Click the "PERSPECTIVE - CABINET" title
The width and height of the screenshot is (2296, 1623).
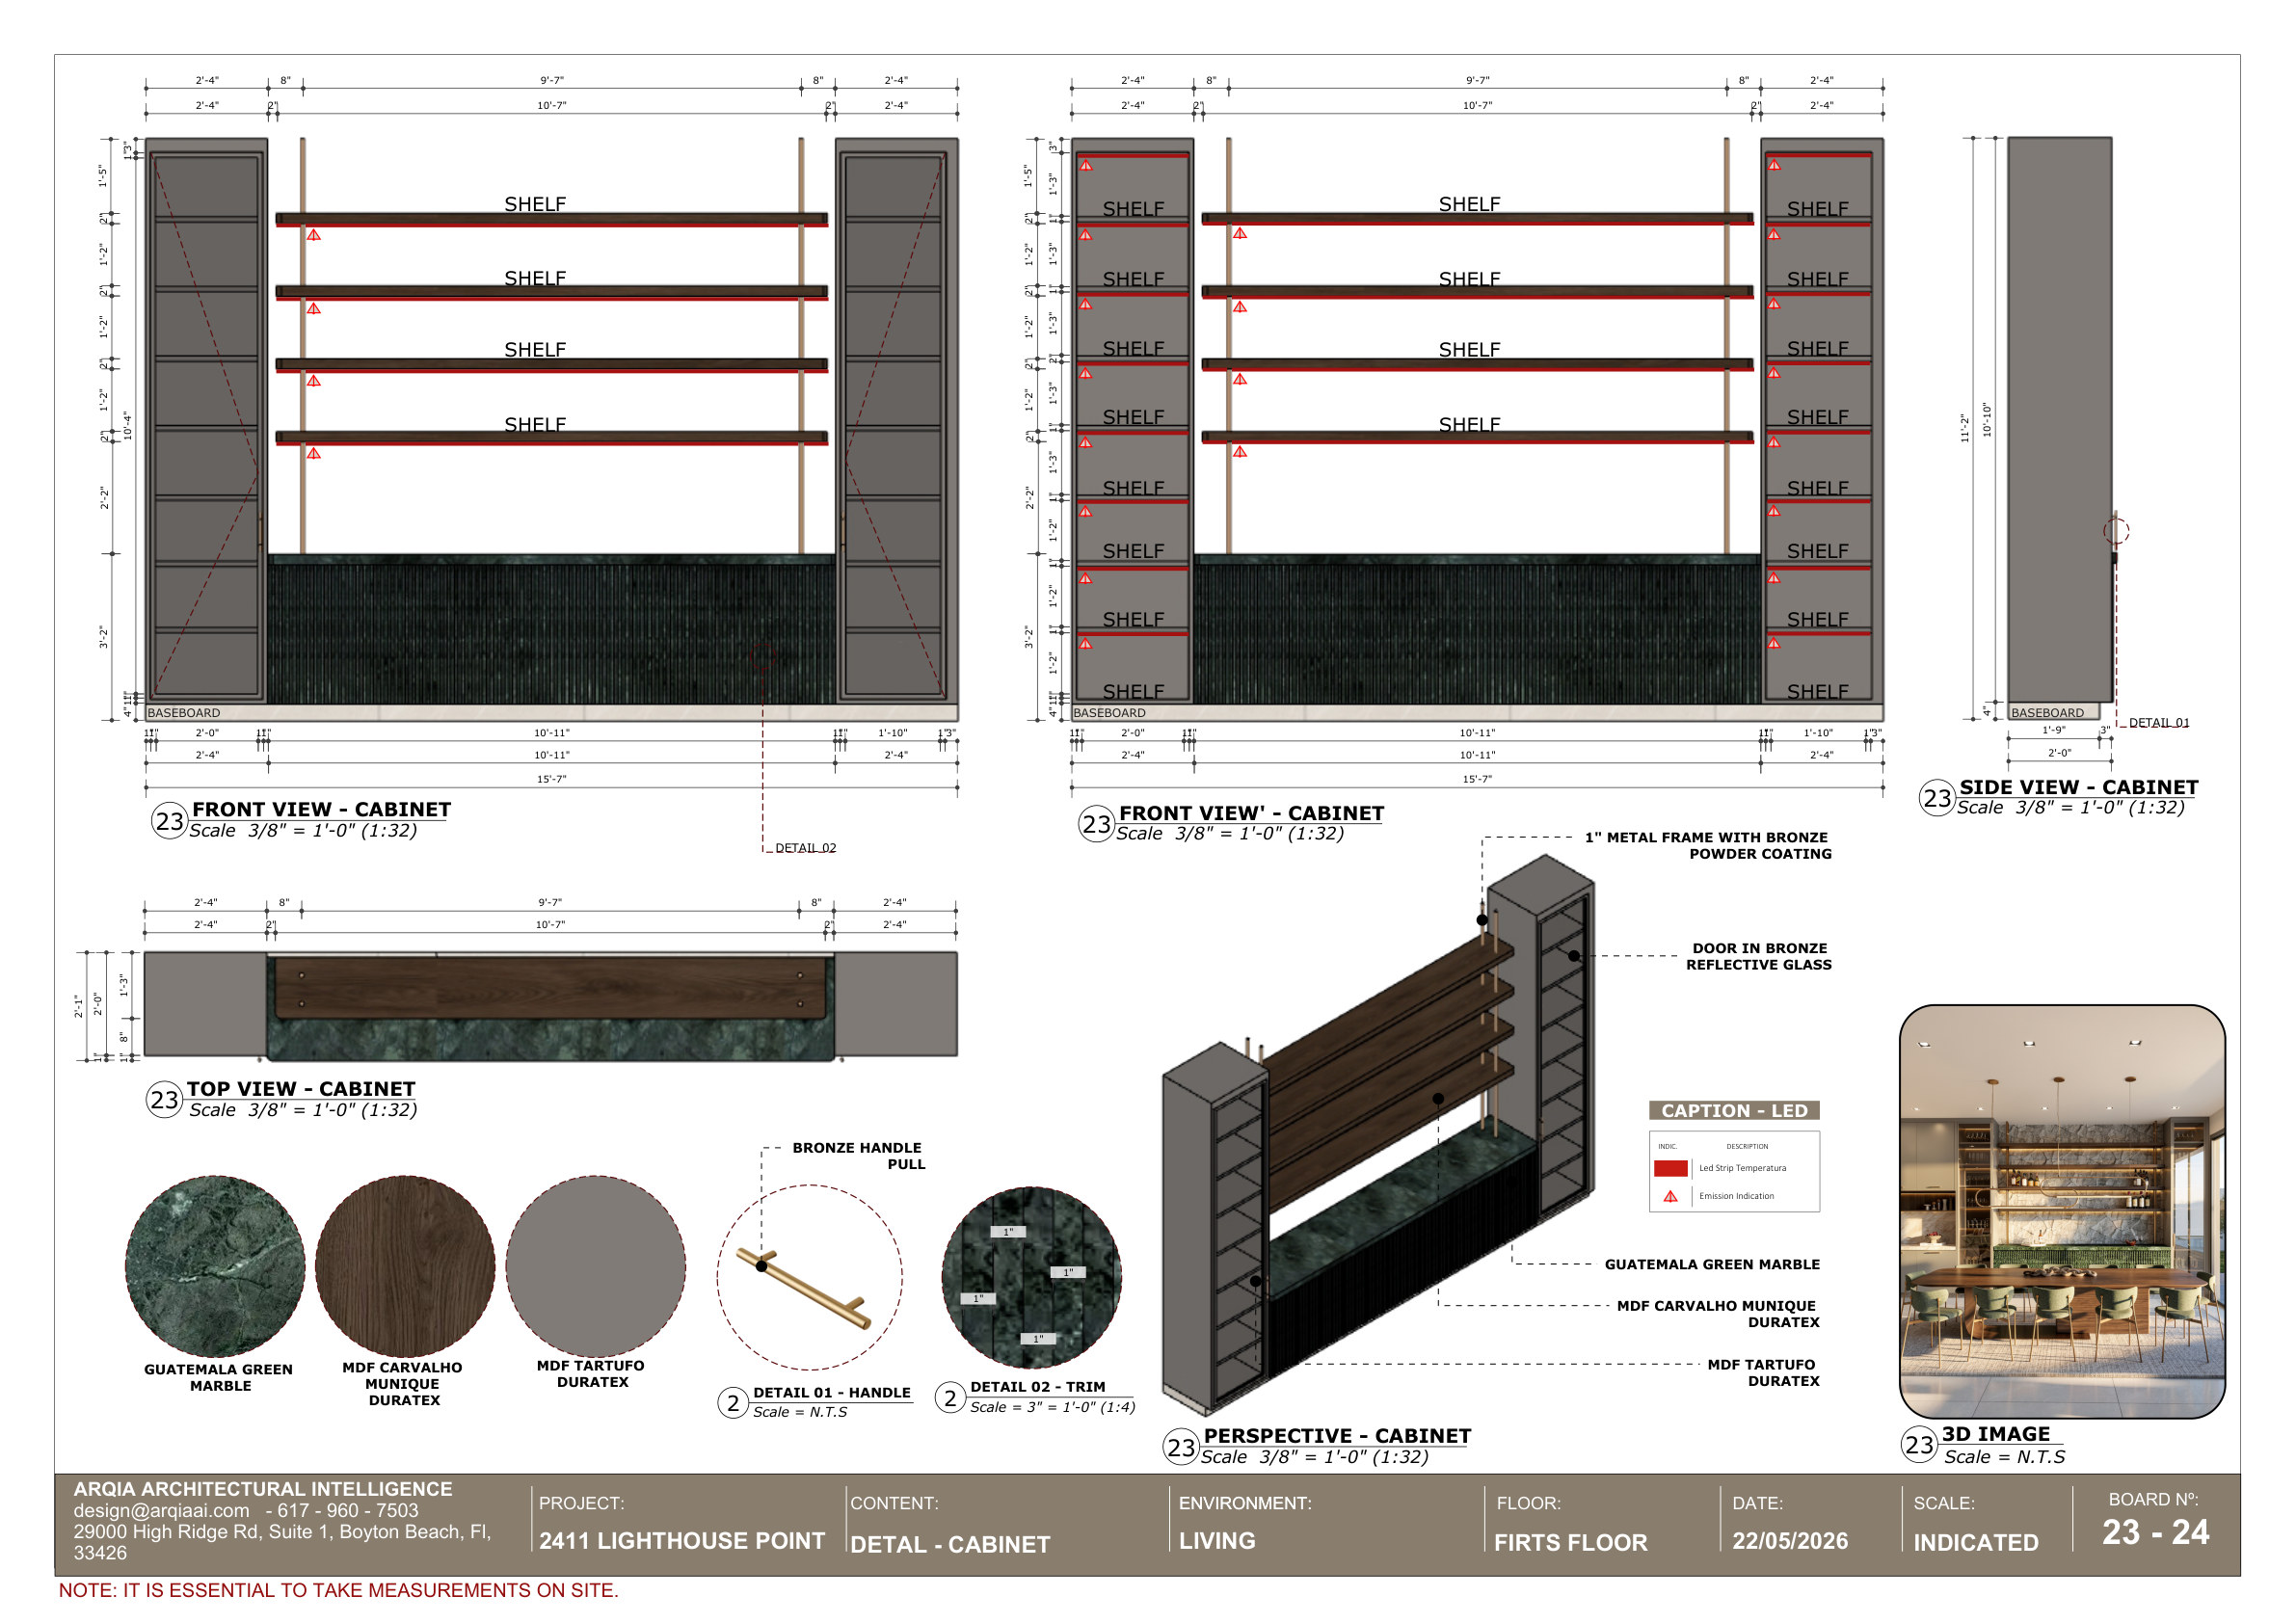(x=1337, y=1435)
